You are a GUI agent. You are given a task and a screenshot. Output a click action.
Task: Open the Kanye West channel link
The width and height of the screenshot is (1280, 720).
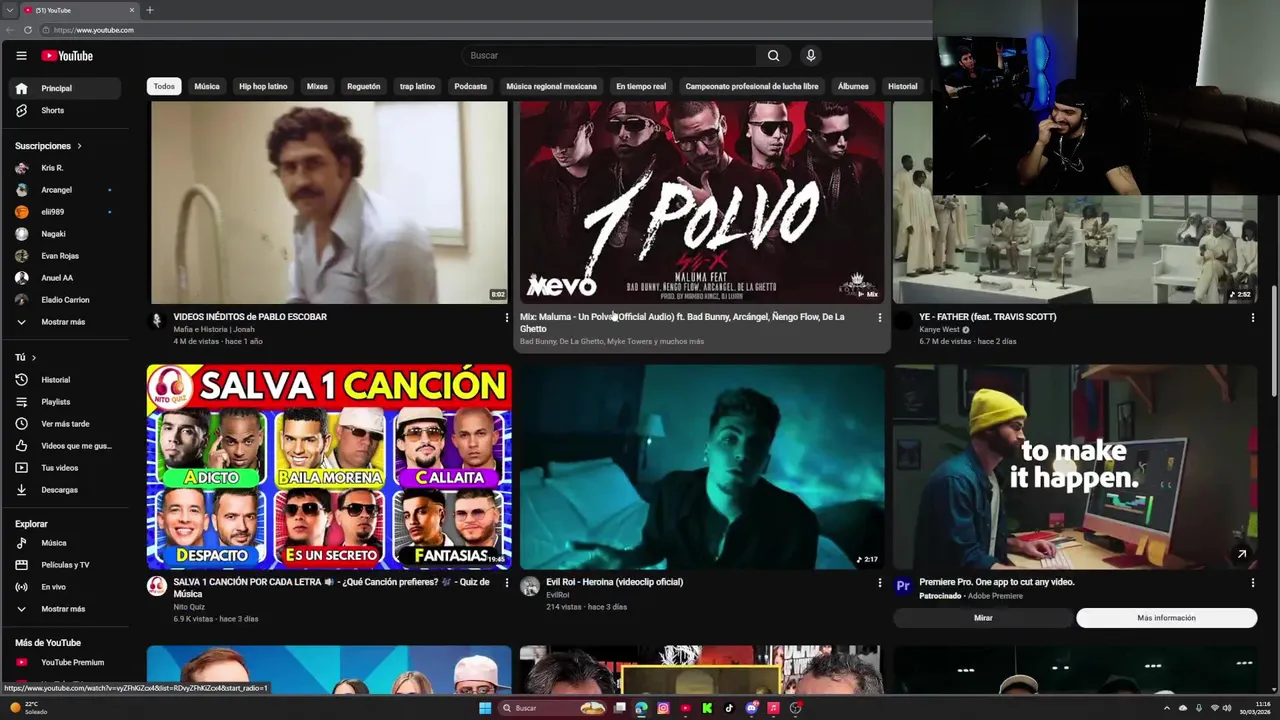point(939,329)
